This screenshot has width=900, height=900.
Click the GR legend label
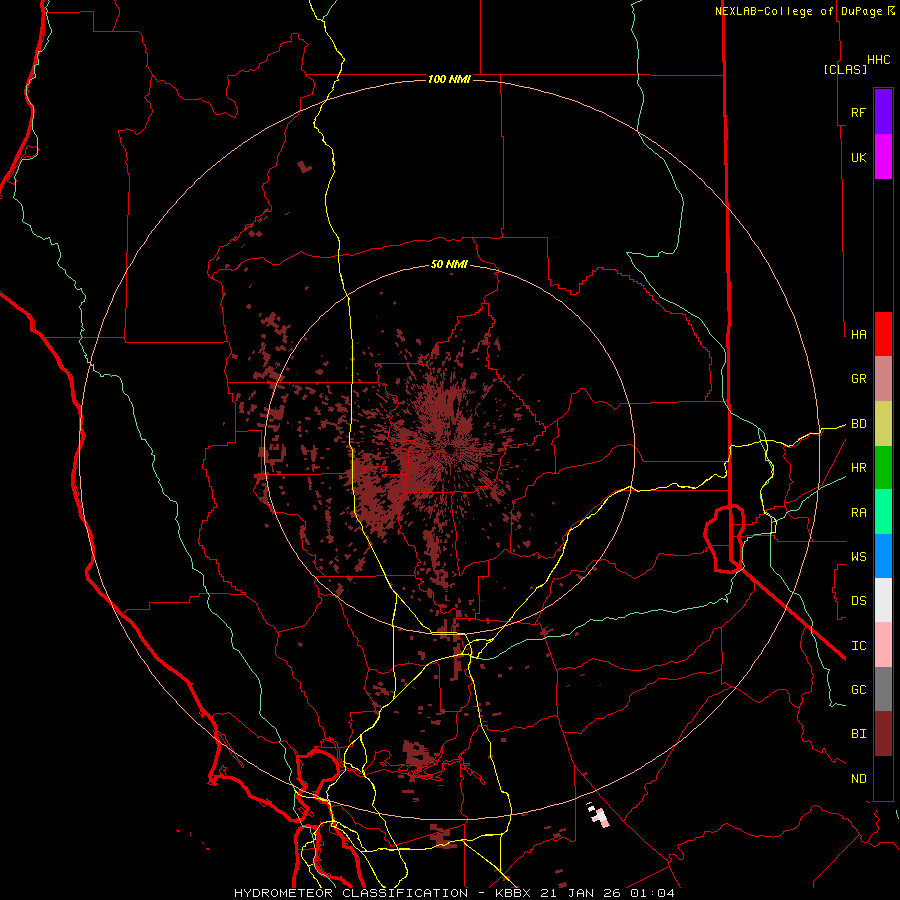[x=859, y=379]
